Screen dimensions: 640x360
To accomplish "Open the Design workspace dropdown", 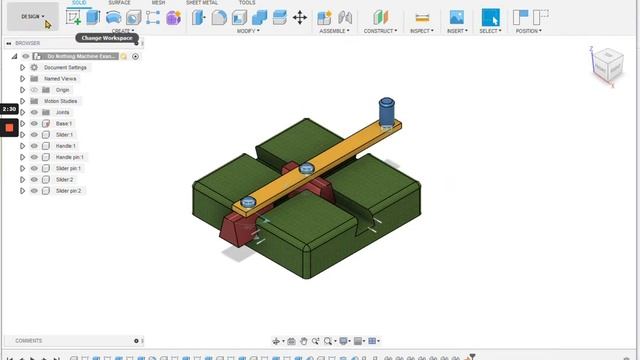I will pyautogui.click(x=33, y=16).
